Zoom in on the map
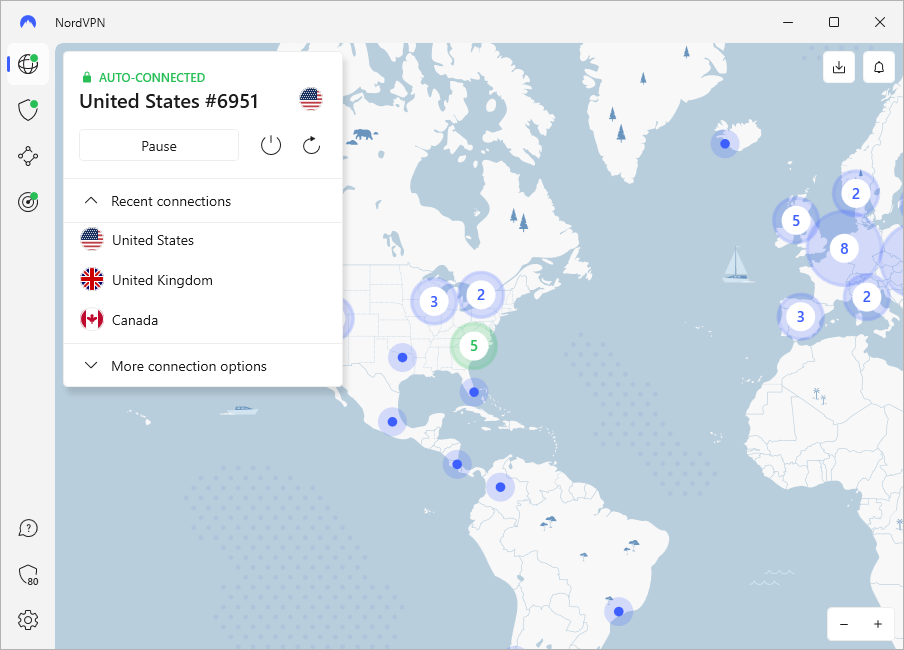The width and height of the screenshot is (904, 650). [x=878, y=623]
